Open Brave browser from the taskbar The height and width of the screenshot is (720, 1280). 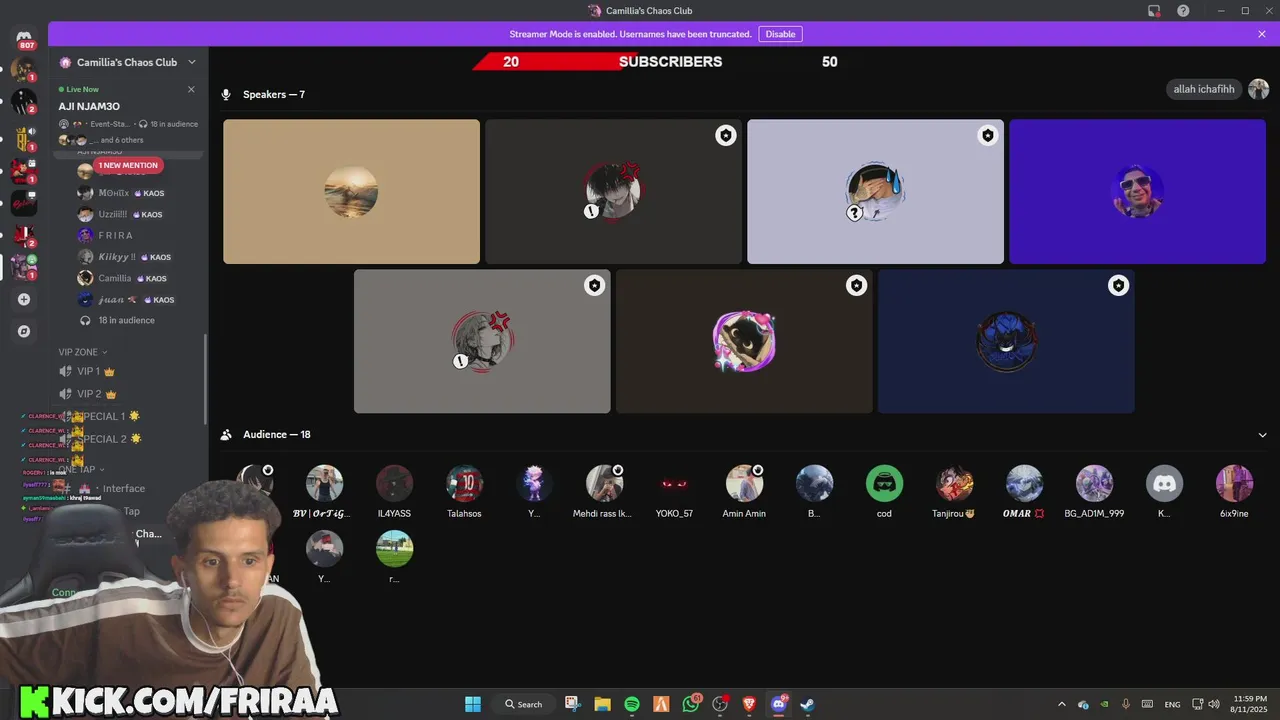click(x=749, y=704)
